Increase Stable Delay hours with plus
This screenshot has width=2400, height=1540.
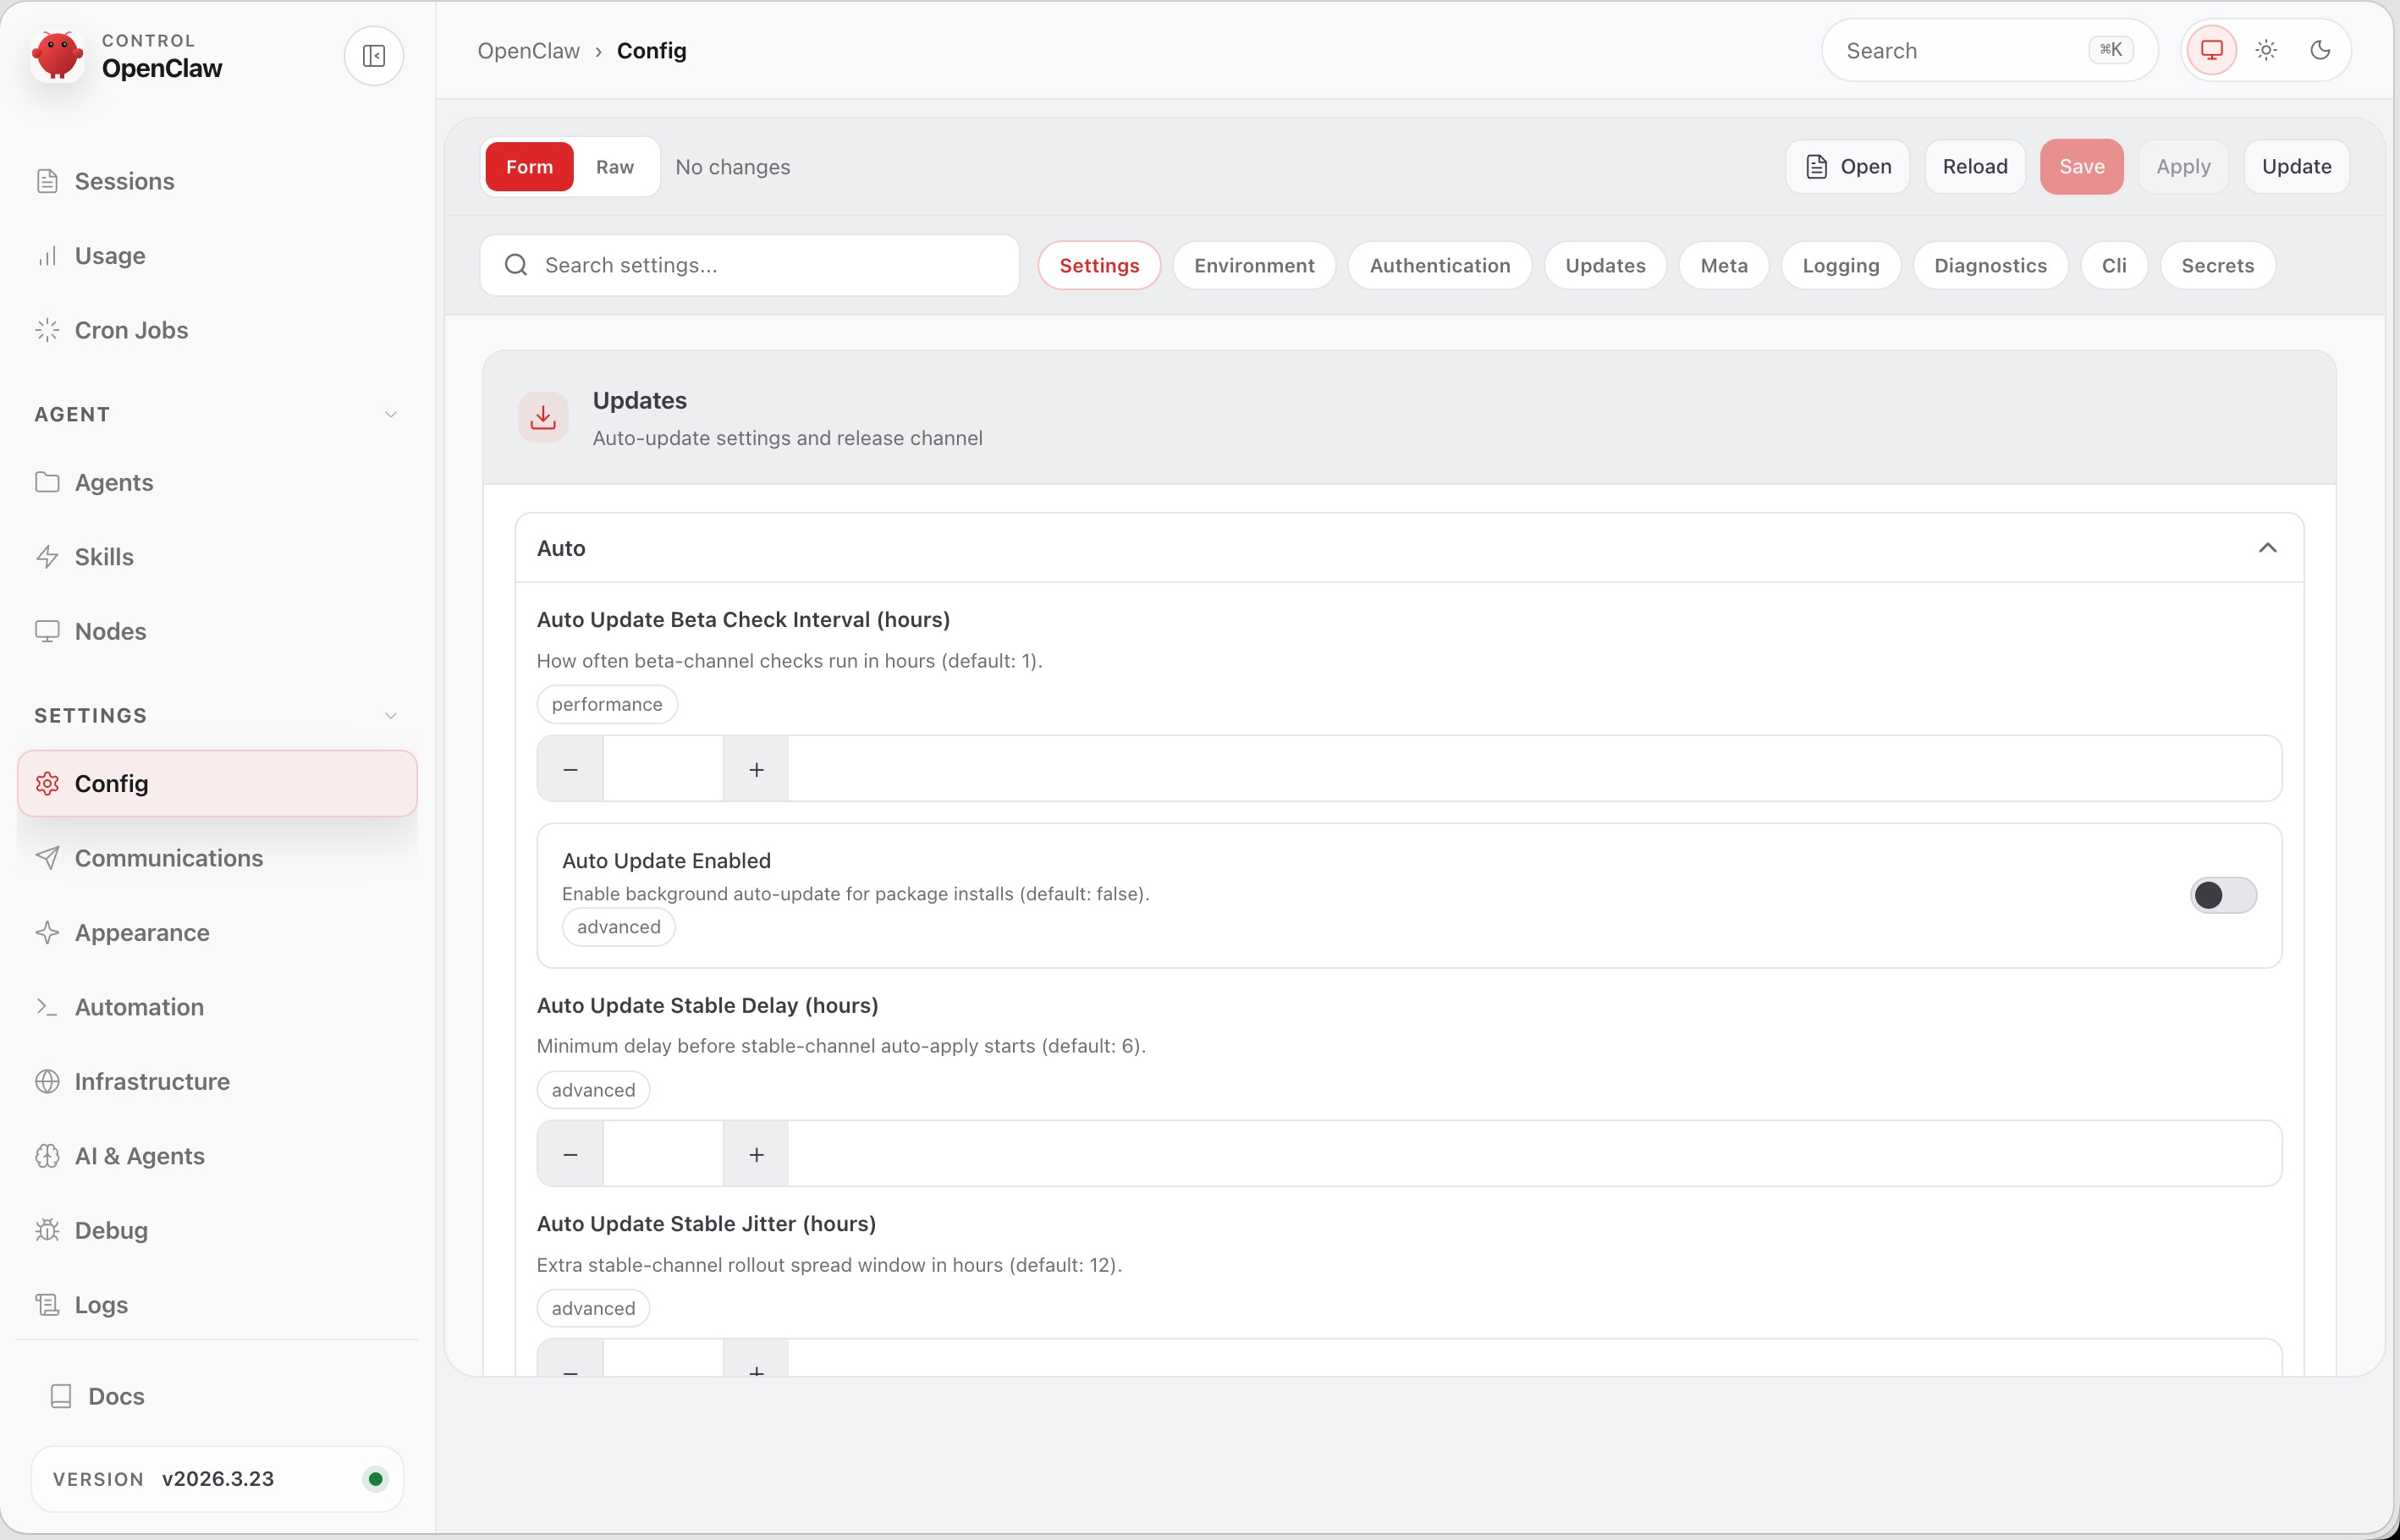(x=756, y=1154)
